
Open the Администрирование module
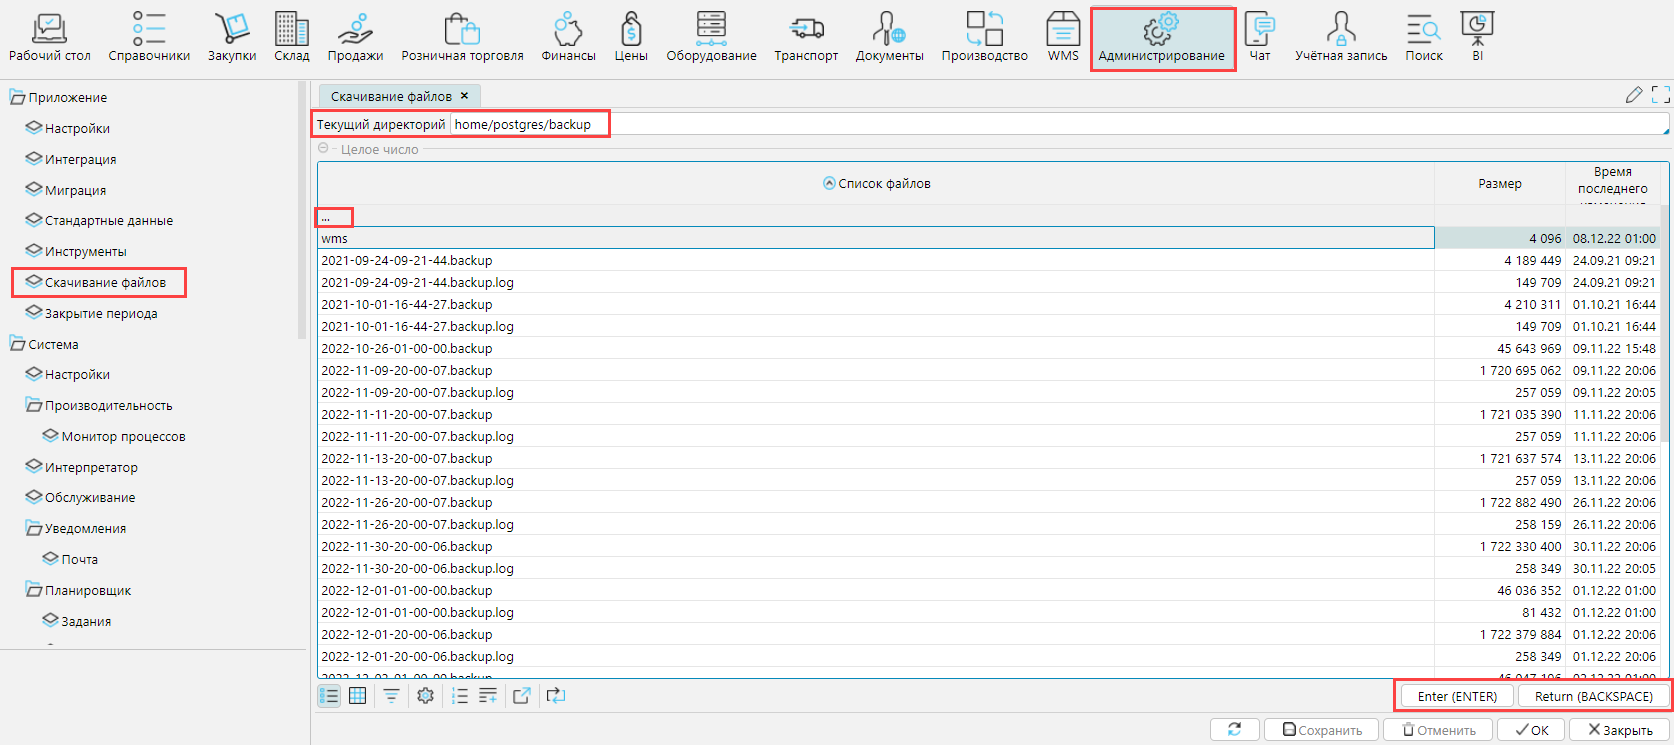click(1161, 38)
